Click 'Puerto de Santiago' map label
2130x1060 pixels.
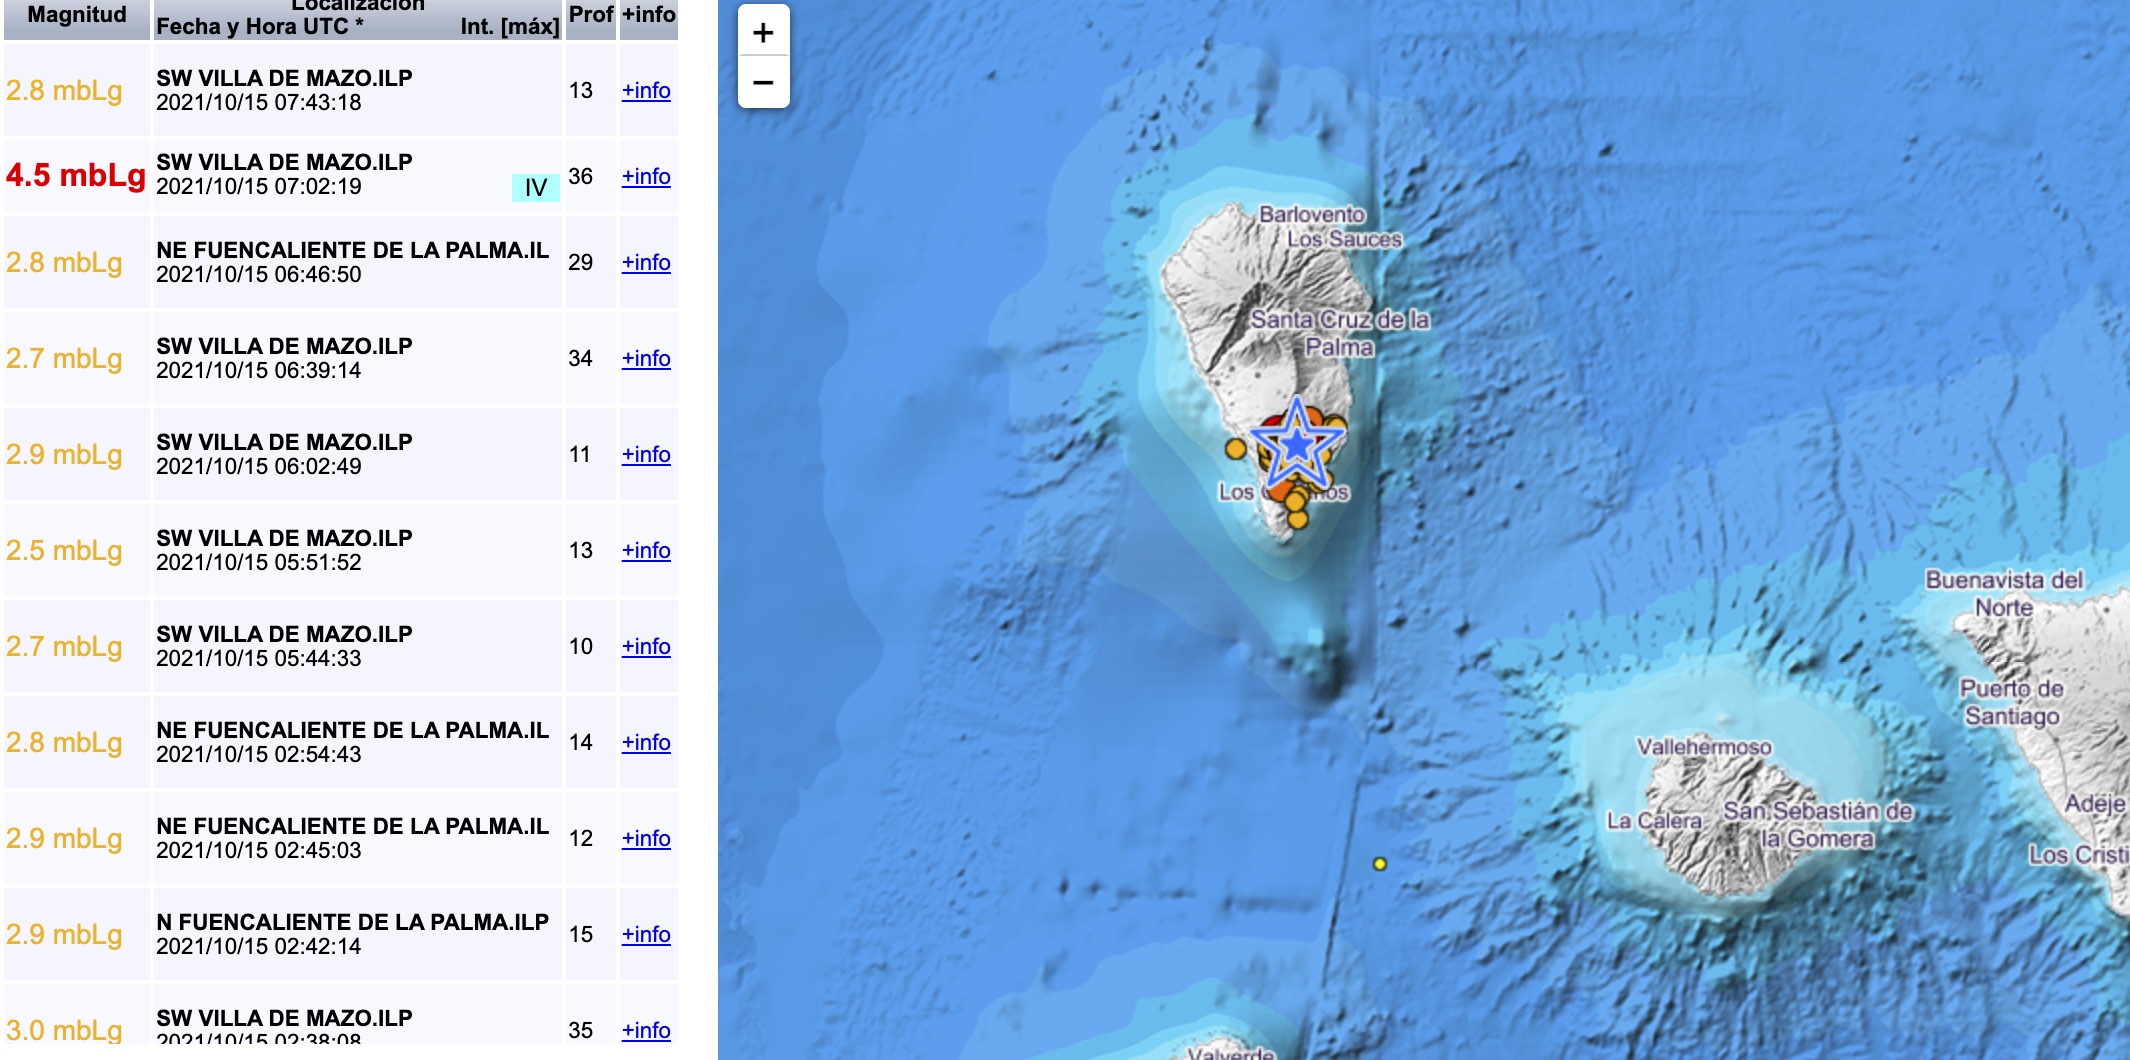coord(2011,702)
